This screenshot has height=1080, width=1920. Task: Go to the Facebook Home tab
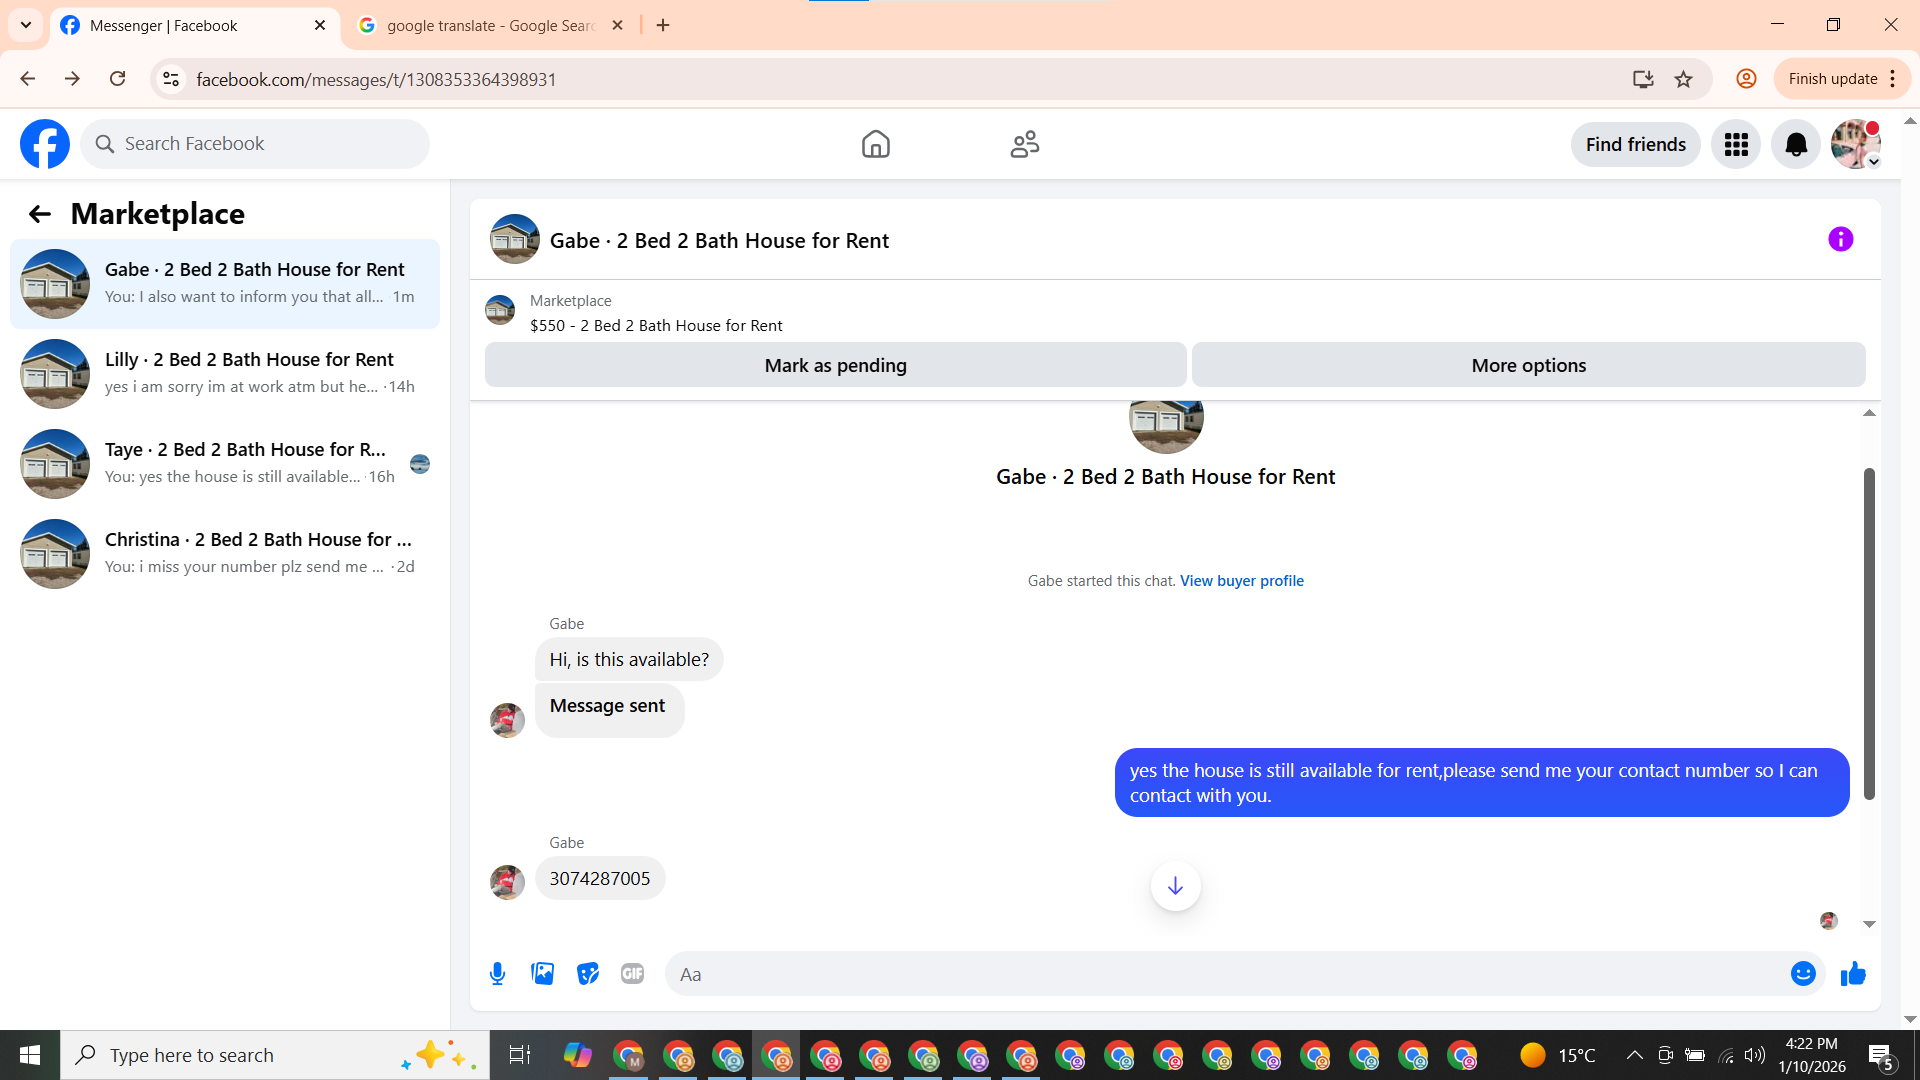pos(875,145)
